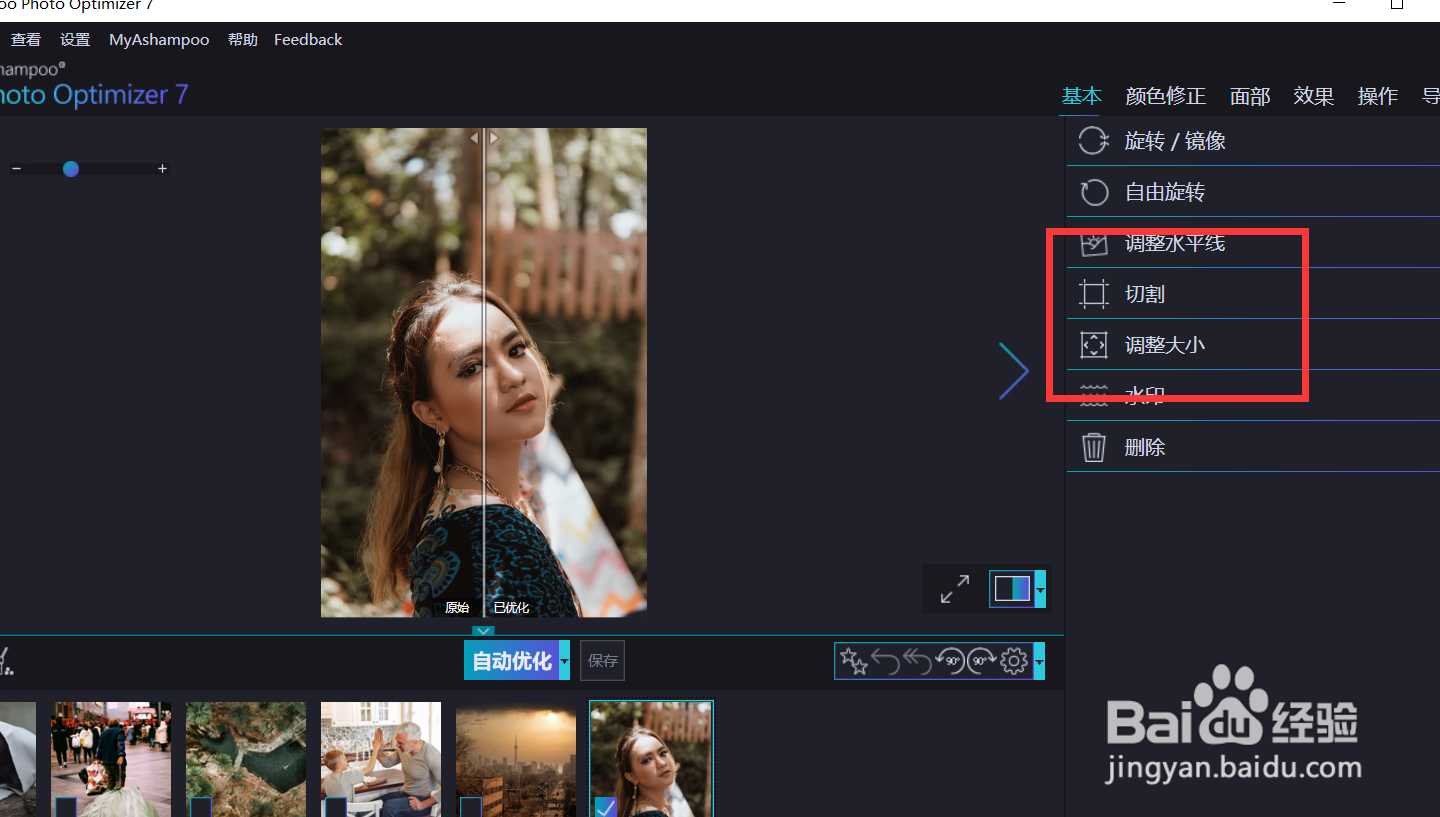Open the Feedback menu
The image size is (1440, 817).
pos(308,40)
